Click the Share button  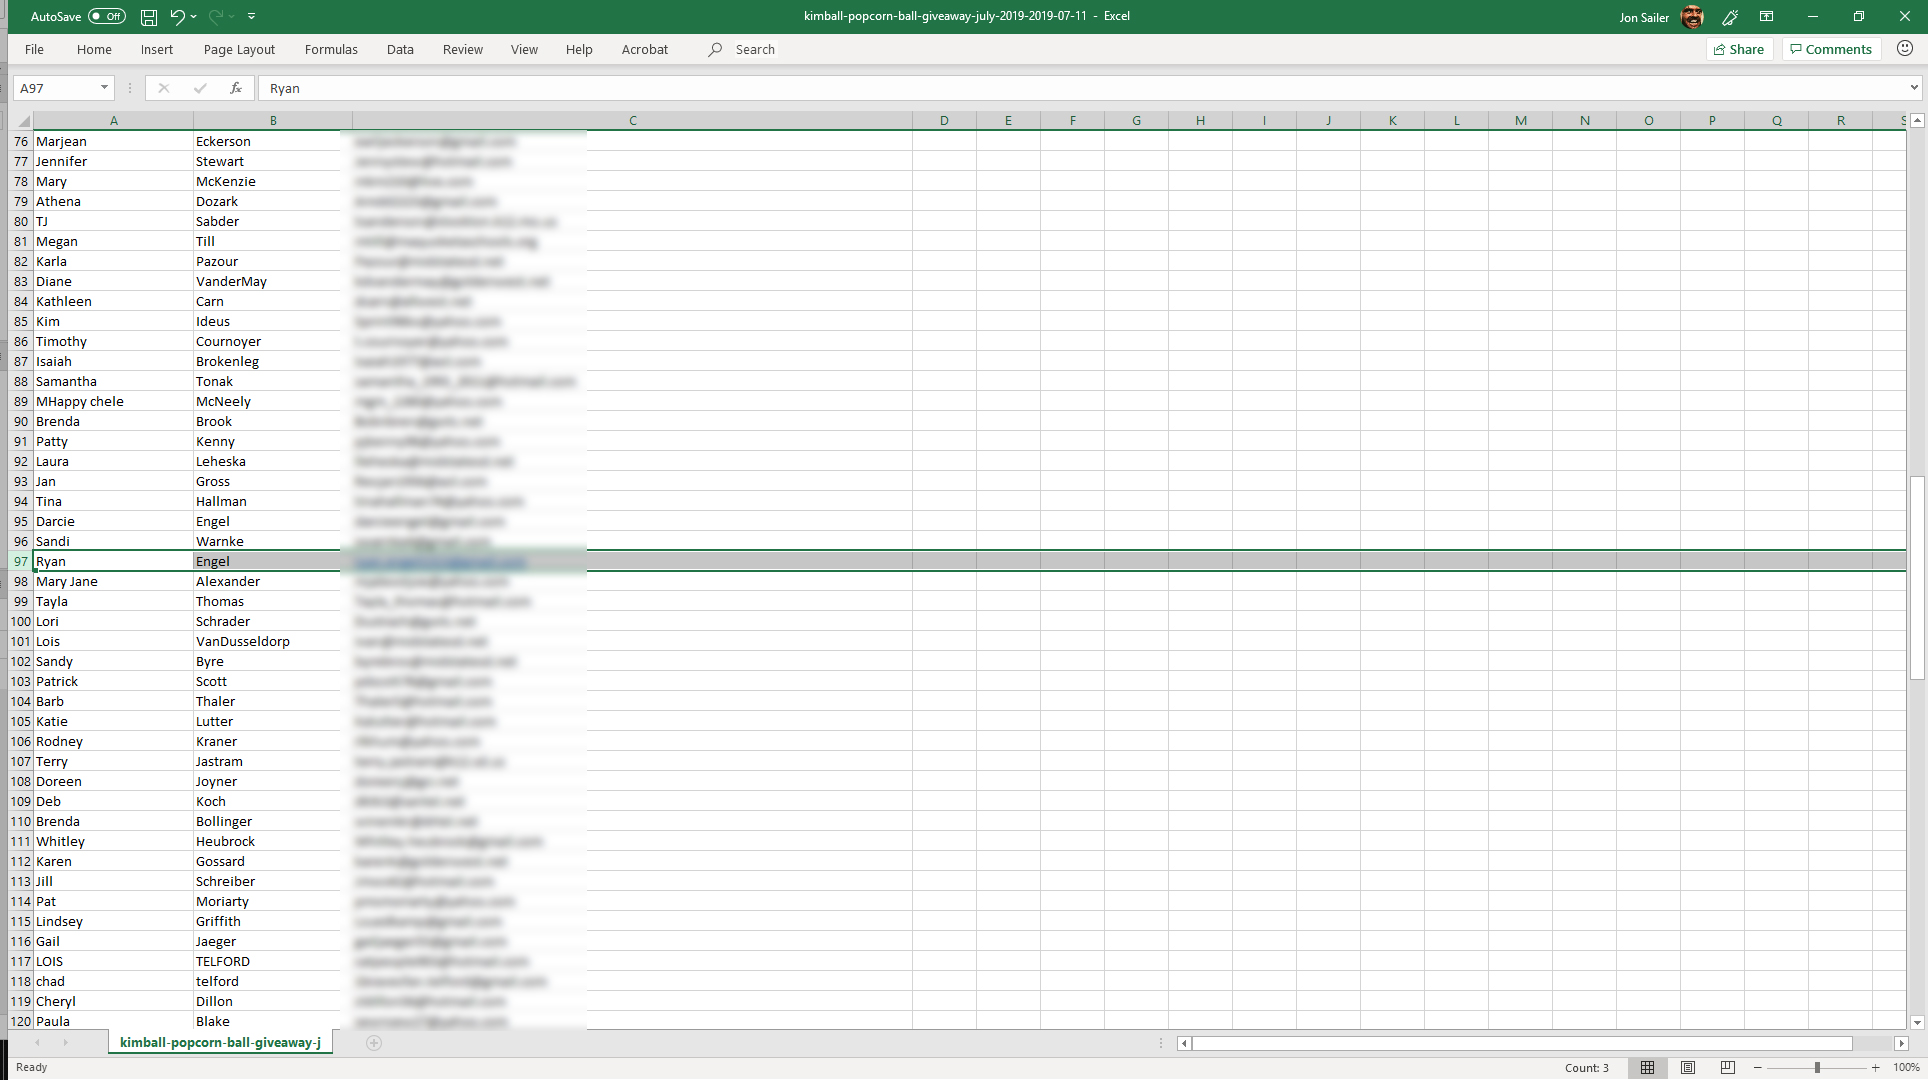click(1739, 49)
